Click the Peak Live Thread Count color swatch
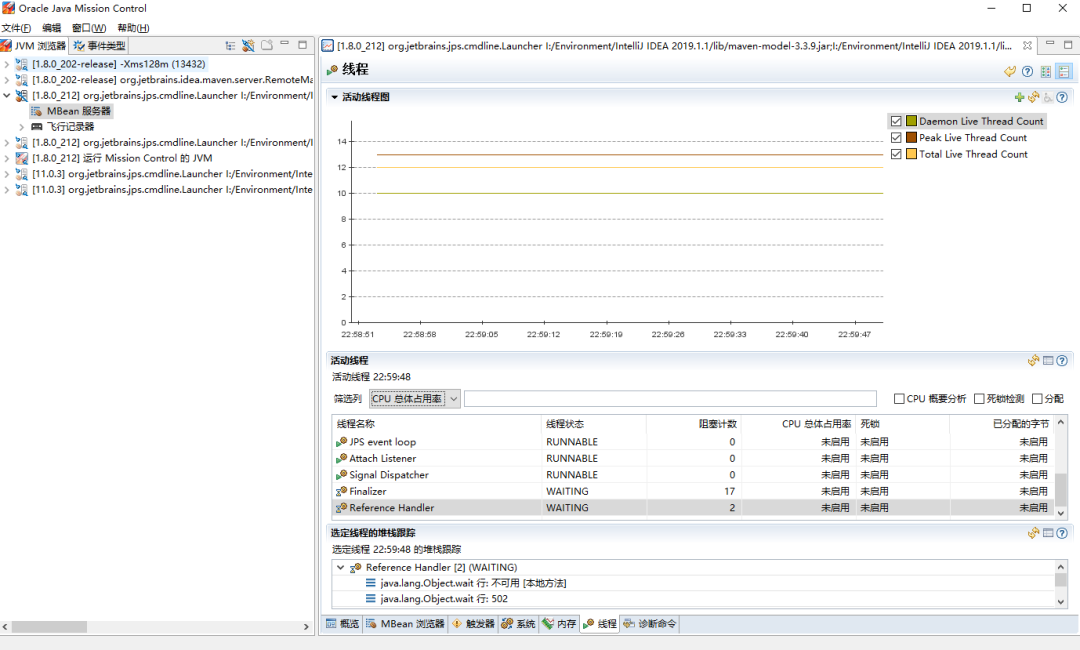 pyautogui.click(x=911, y=138)
